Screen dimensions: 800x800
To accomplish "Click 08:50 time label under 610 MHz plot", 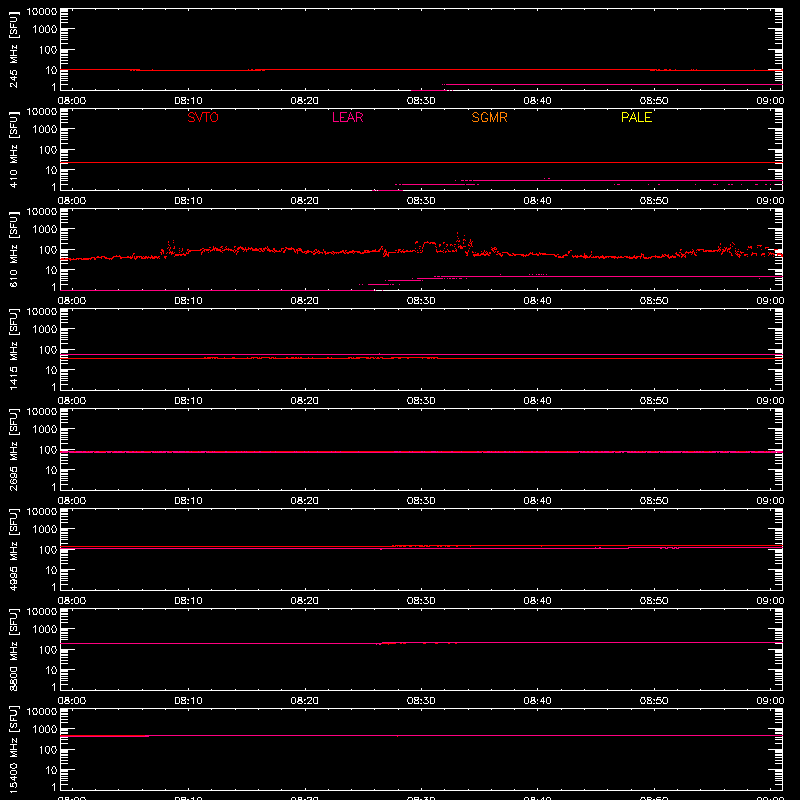I will coord(654,301).
